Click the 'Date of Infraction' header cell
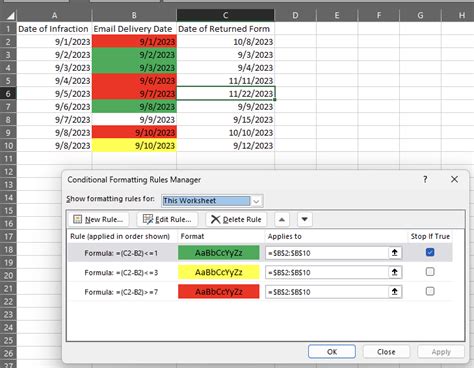This screenshot has height=368, width=474. coord(54,29)
